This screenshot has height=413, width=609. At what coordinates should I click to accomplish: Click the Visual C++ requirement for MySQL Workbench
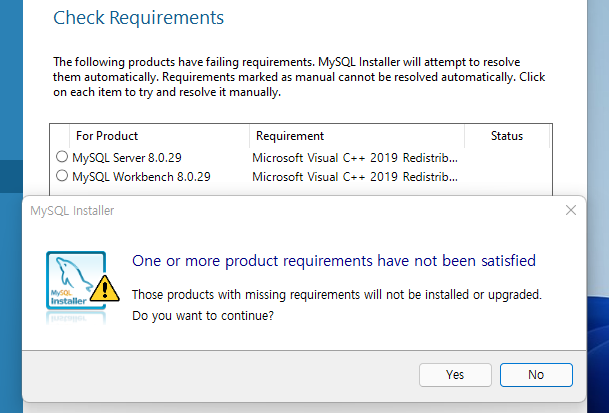(x=355, y=177)
